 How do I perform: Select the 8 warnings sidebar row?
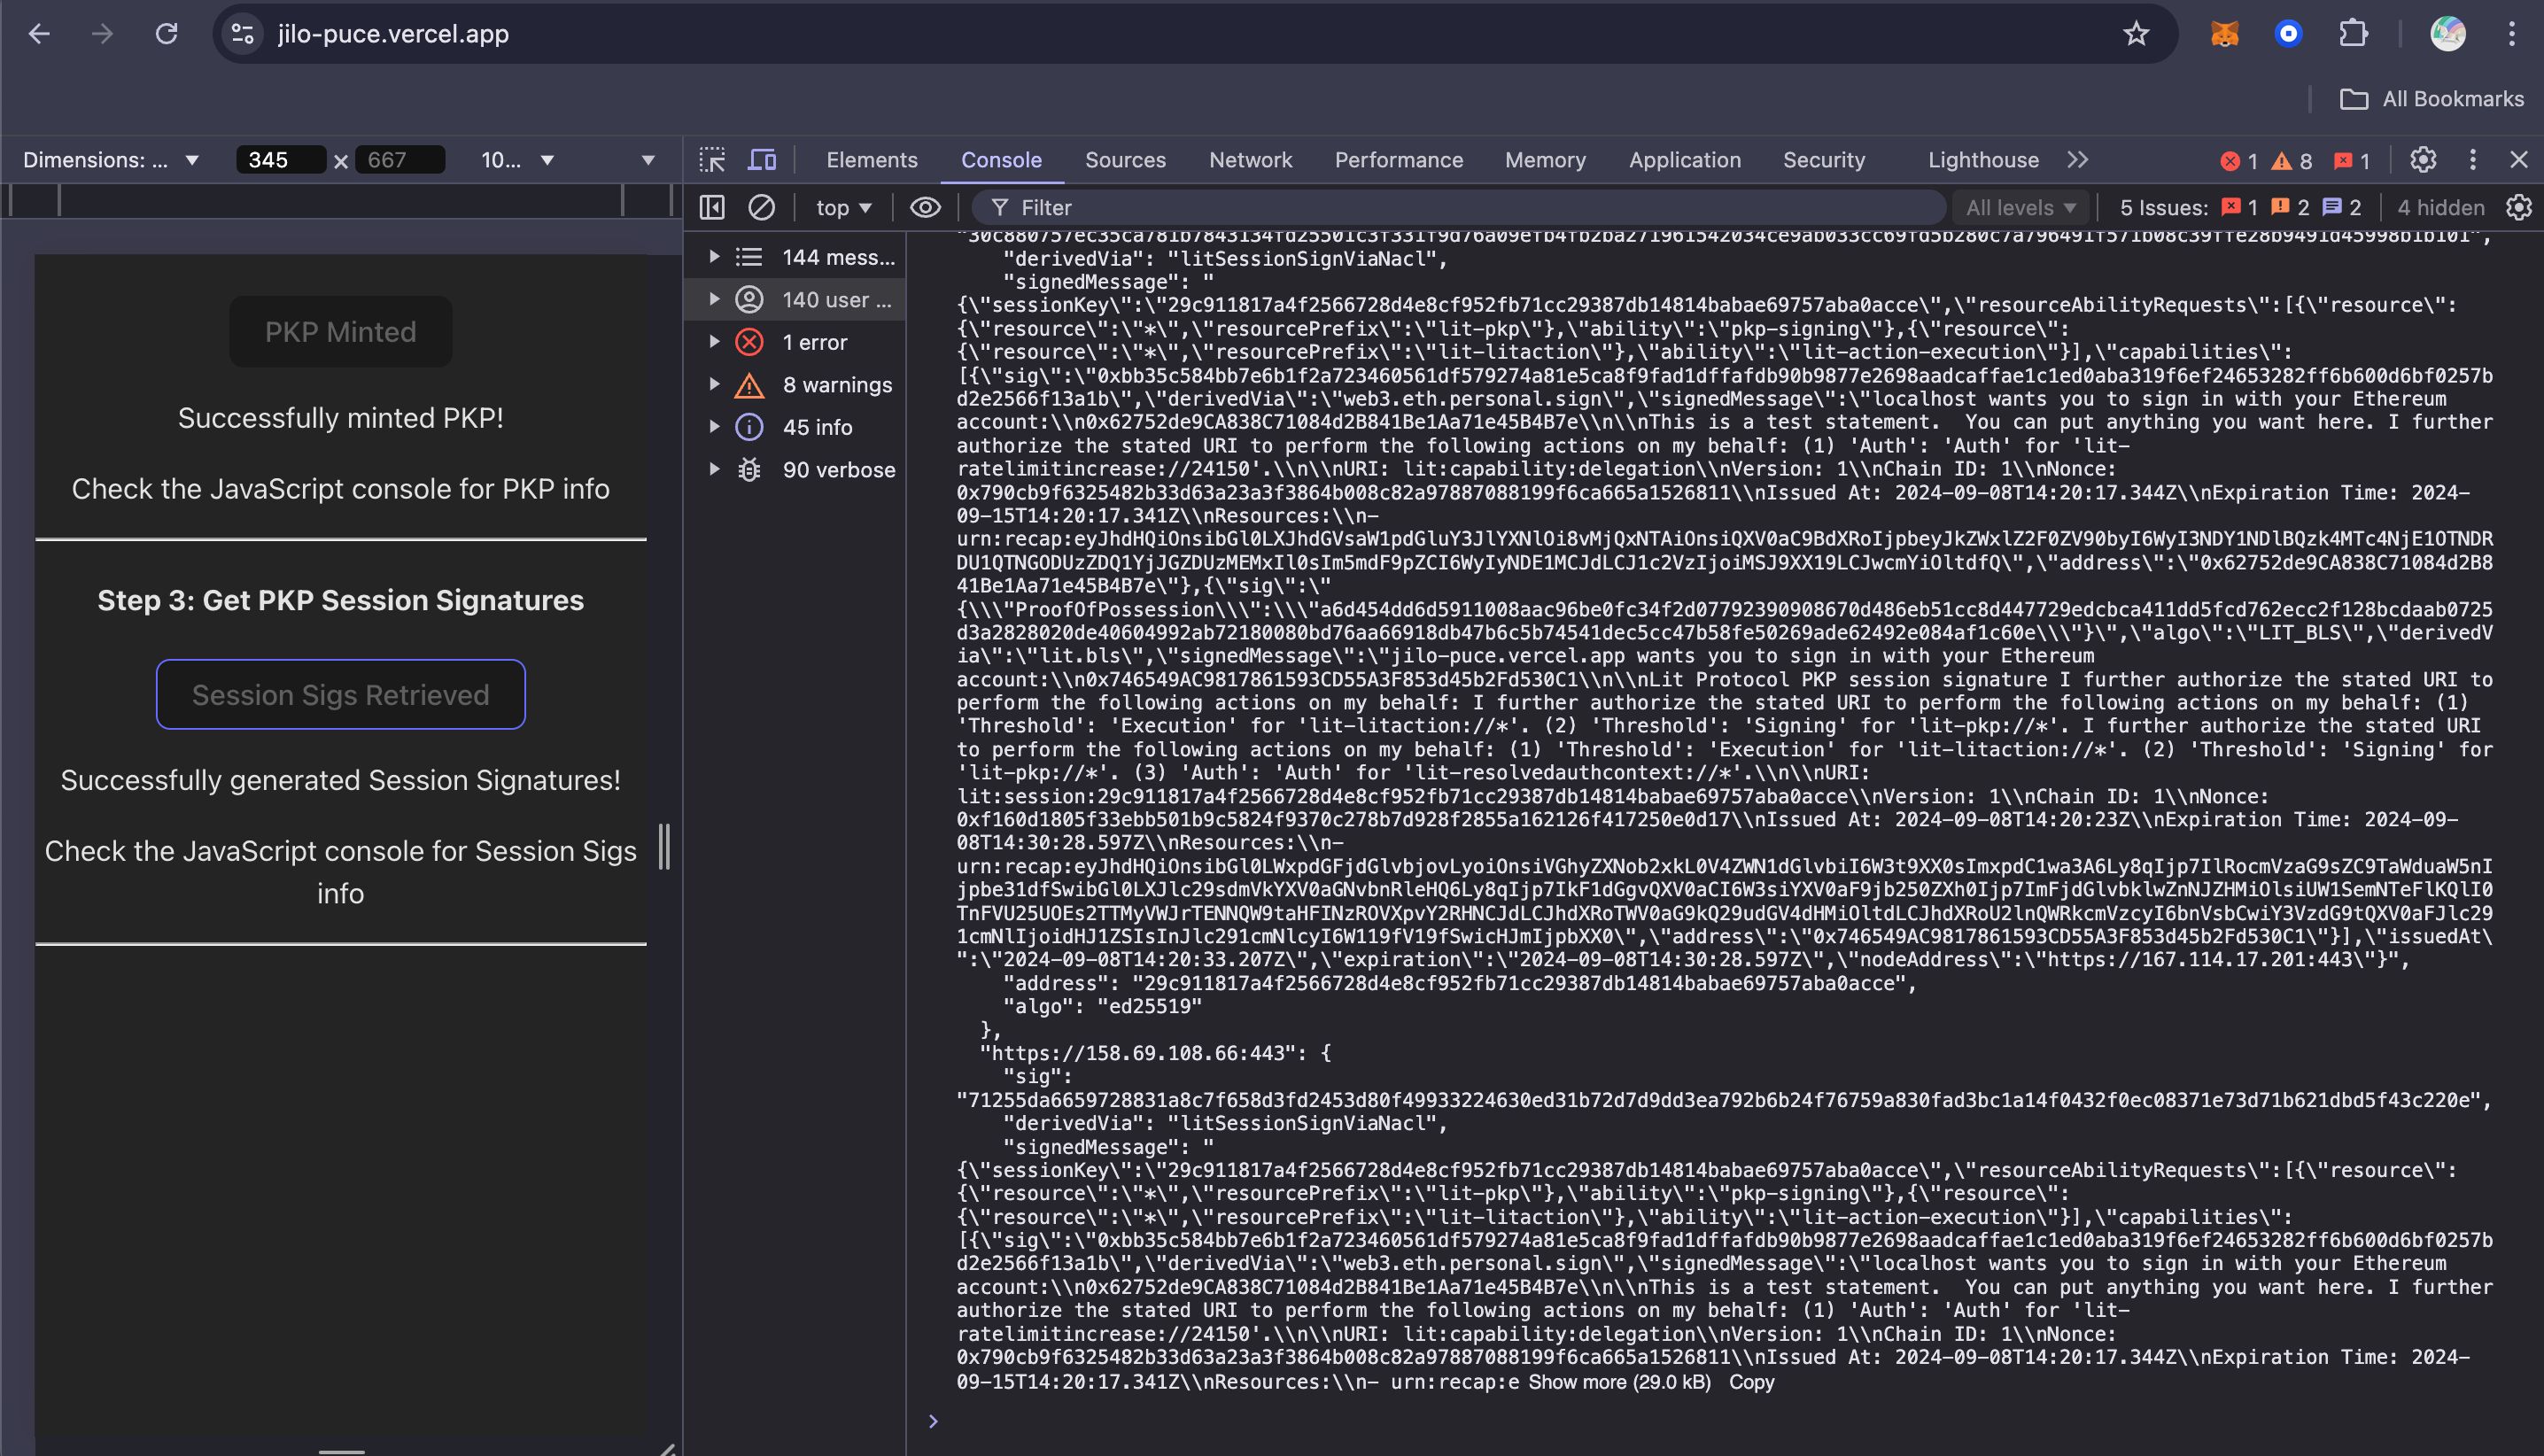[x=795, y=384]
